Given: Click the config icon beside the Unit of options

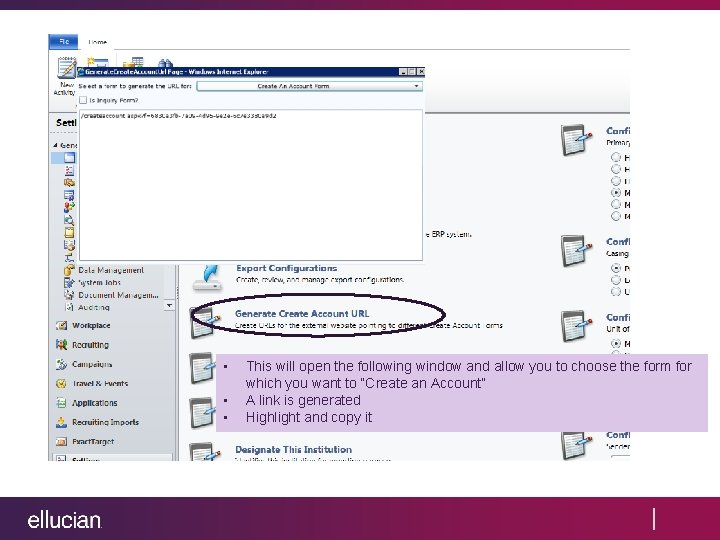Looking at the screenshot, I should (576, 326).
